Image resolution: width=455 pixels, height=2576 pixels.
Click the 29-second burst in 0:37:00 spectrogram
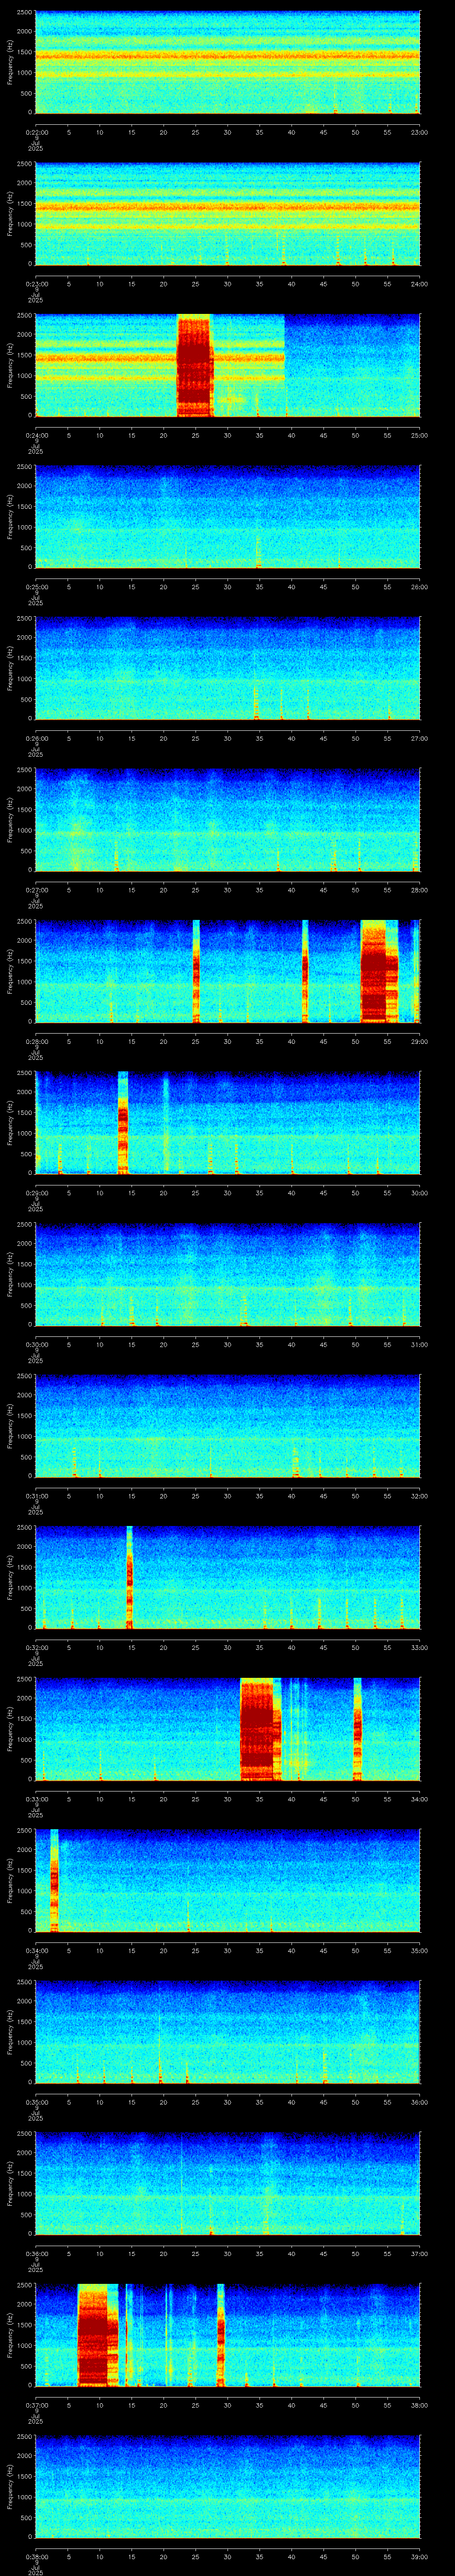(x=221, y=2335)
